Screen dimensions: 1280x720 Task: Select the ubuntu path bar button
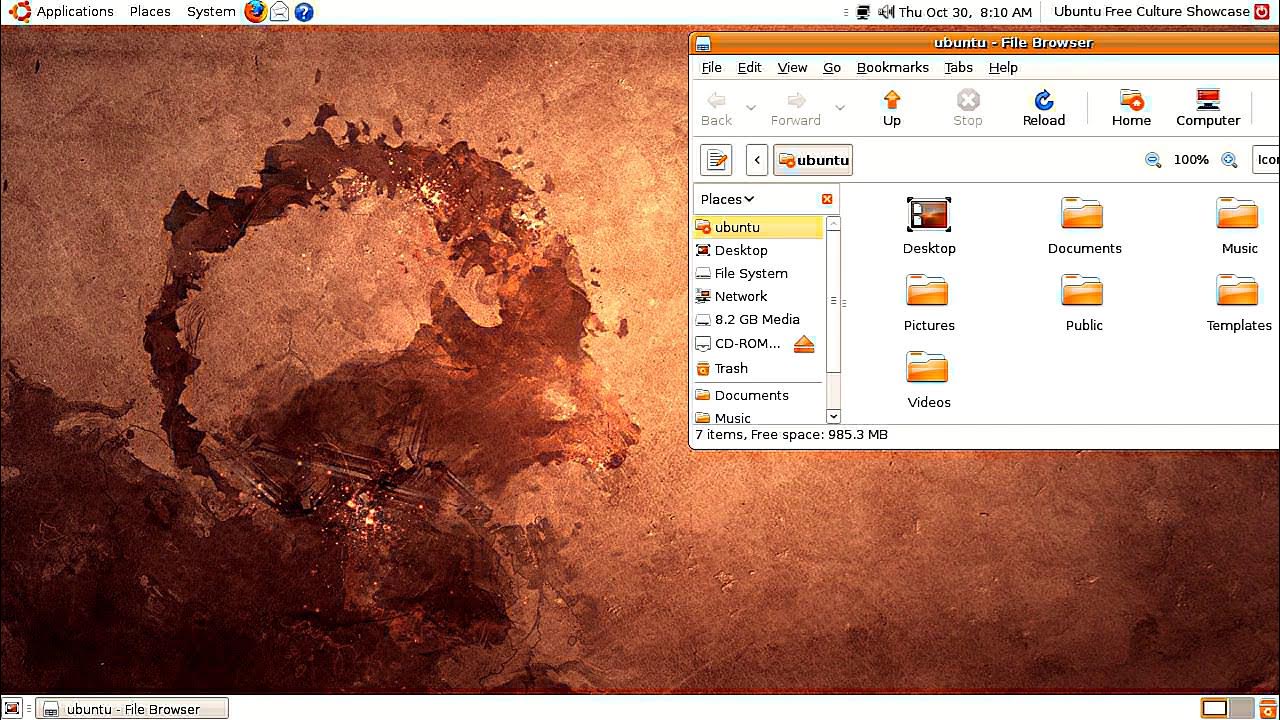tap(813, 160)
